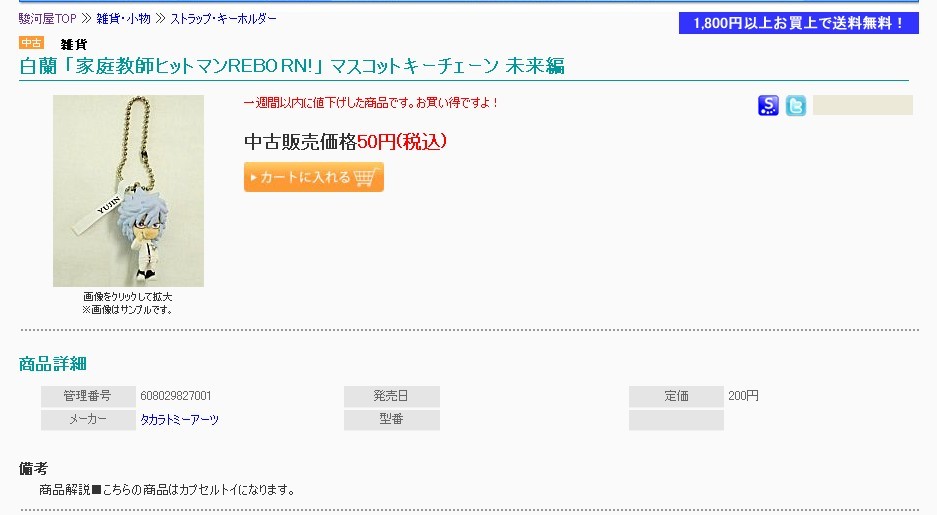
Task: Select the management number 608029827001
Action: [x=176, y=396]
